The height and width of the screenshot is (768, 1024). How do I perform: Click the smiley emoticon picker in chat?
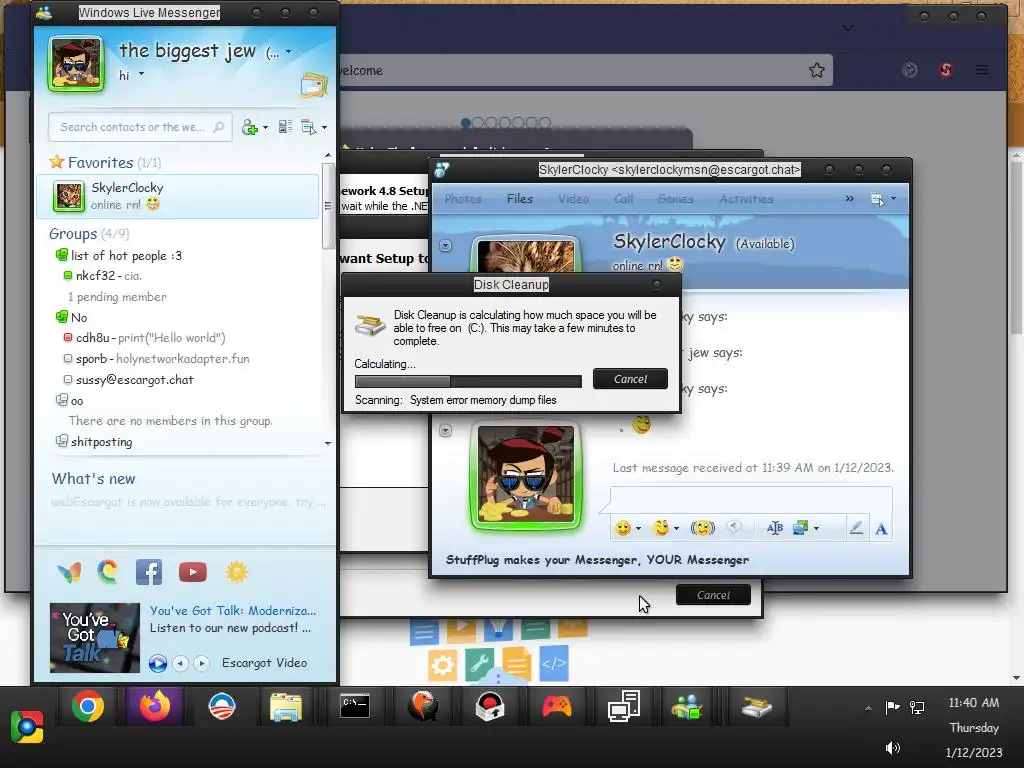click(x=623, y=528)
